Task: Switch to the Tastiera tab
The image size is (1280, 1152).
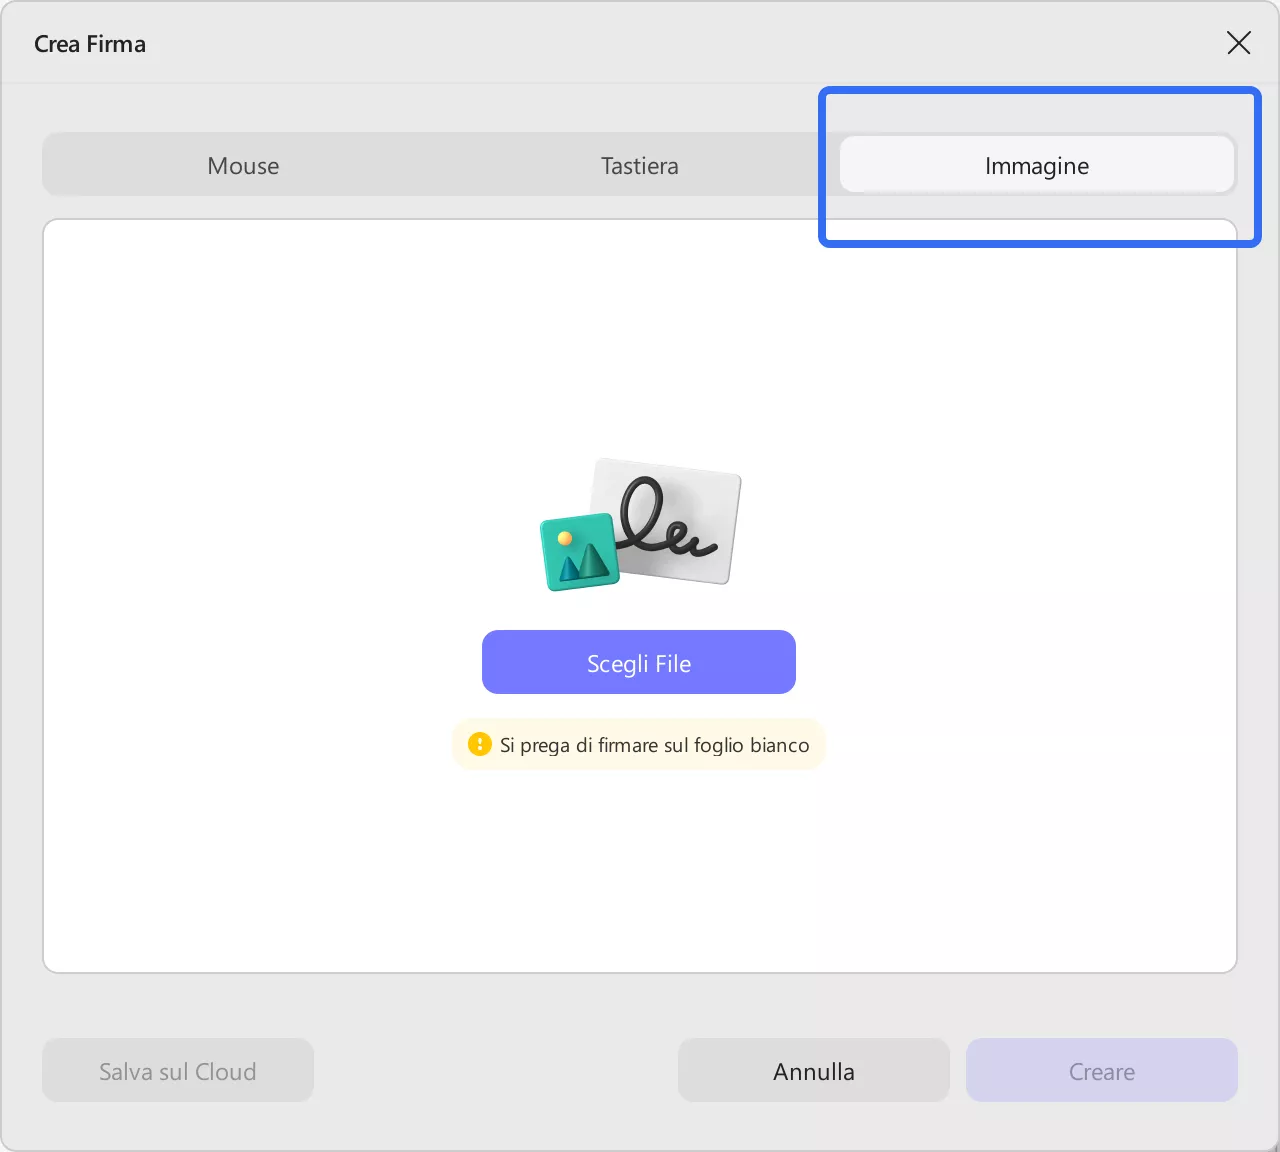Action: click(x=639, y=165)
